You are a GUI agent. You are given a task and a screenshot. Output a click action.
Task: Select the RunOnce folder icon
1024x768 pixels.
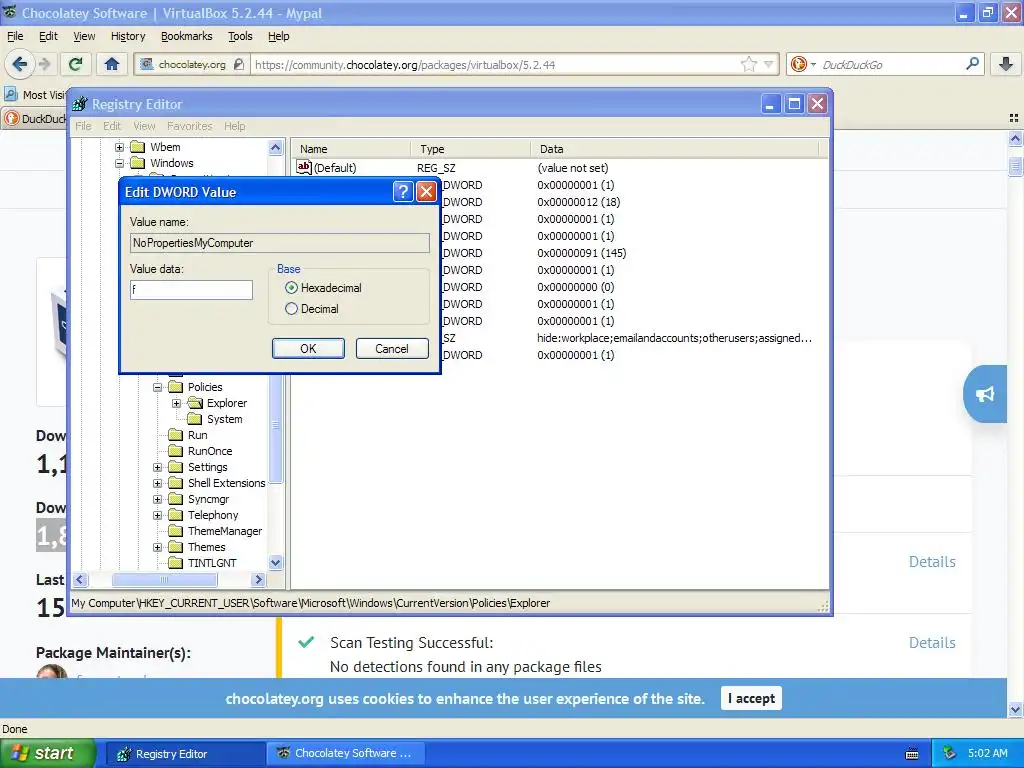[175, 451]
